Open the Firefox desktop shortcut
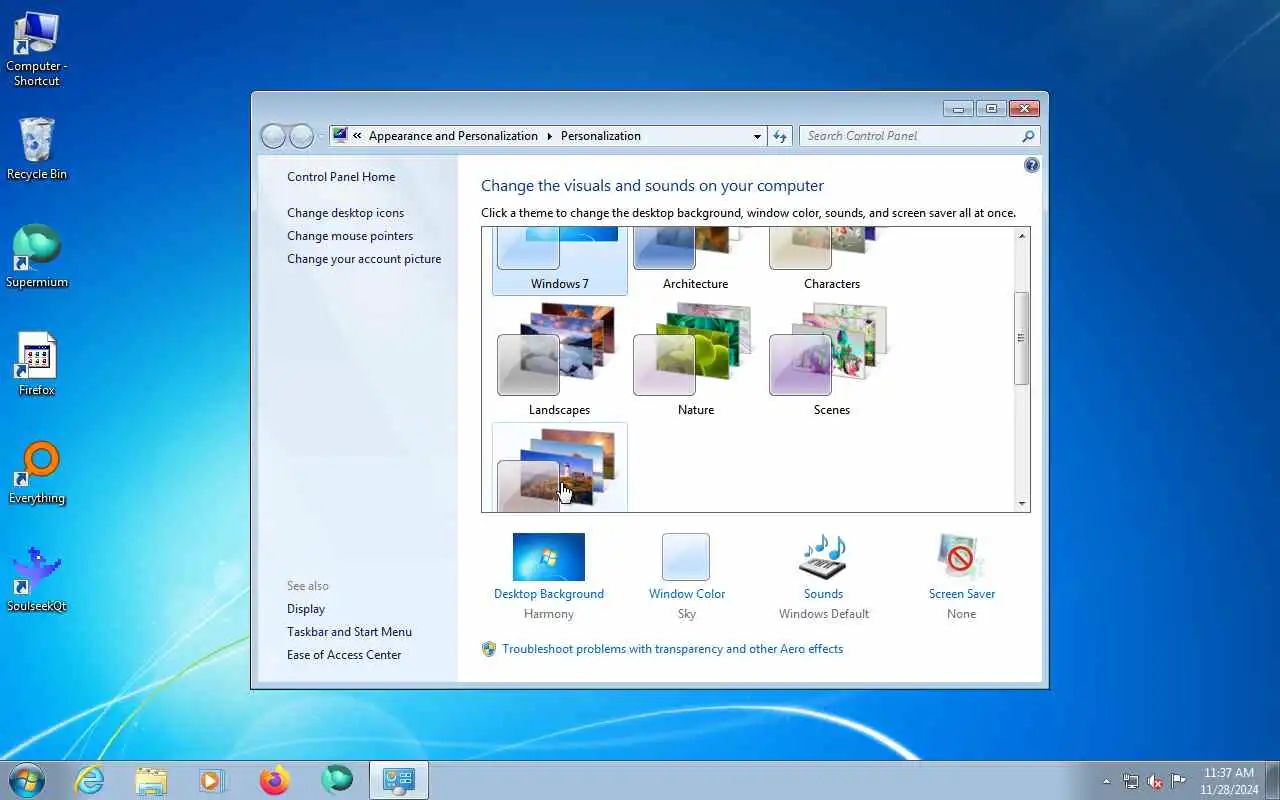 click(37, 365)
